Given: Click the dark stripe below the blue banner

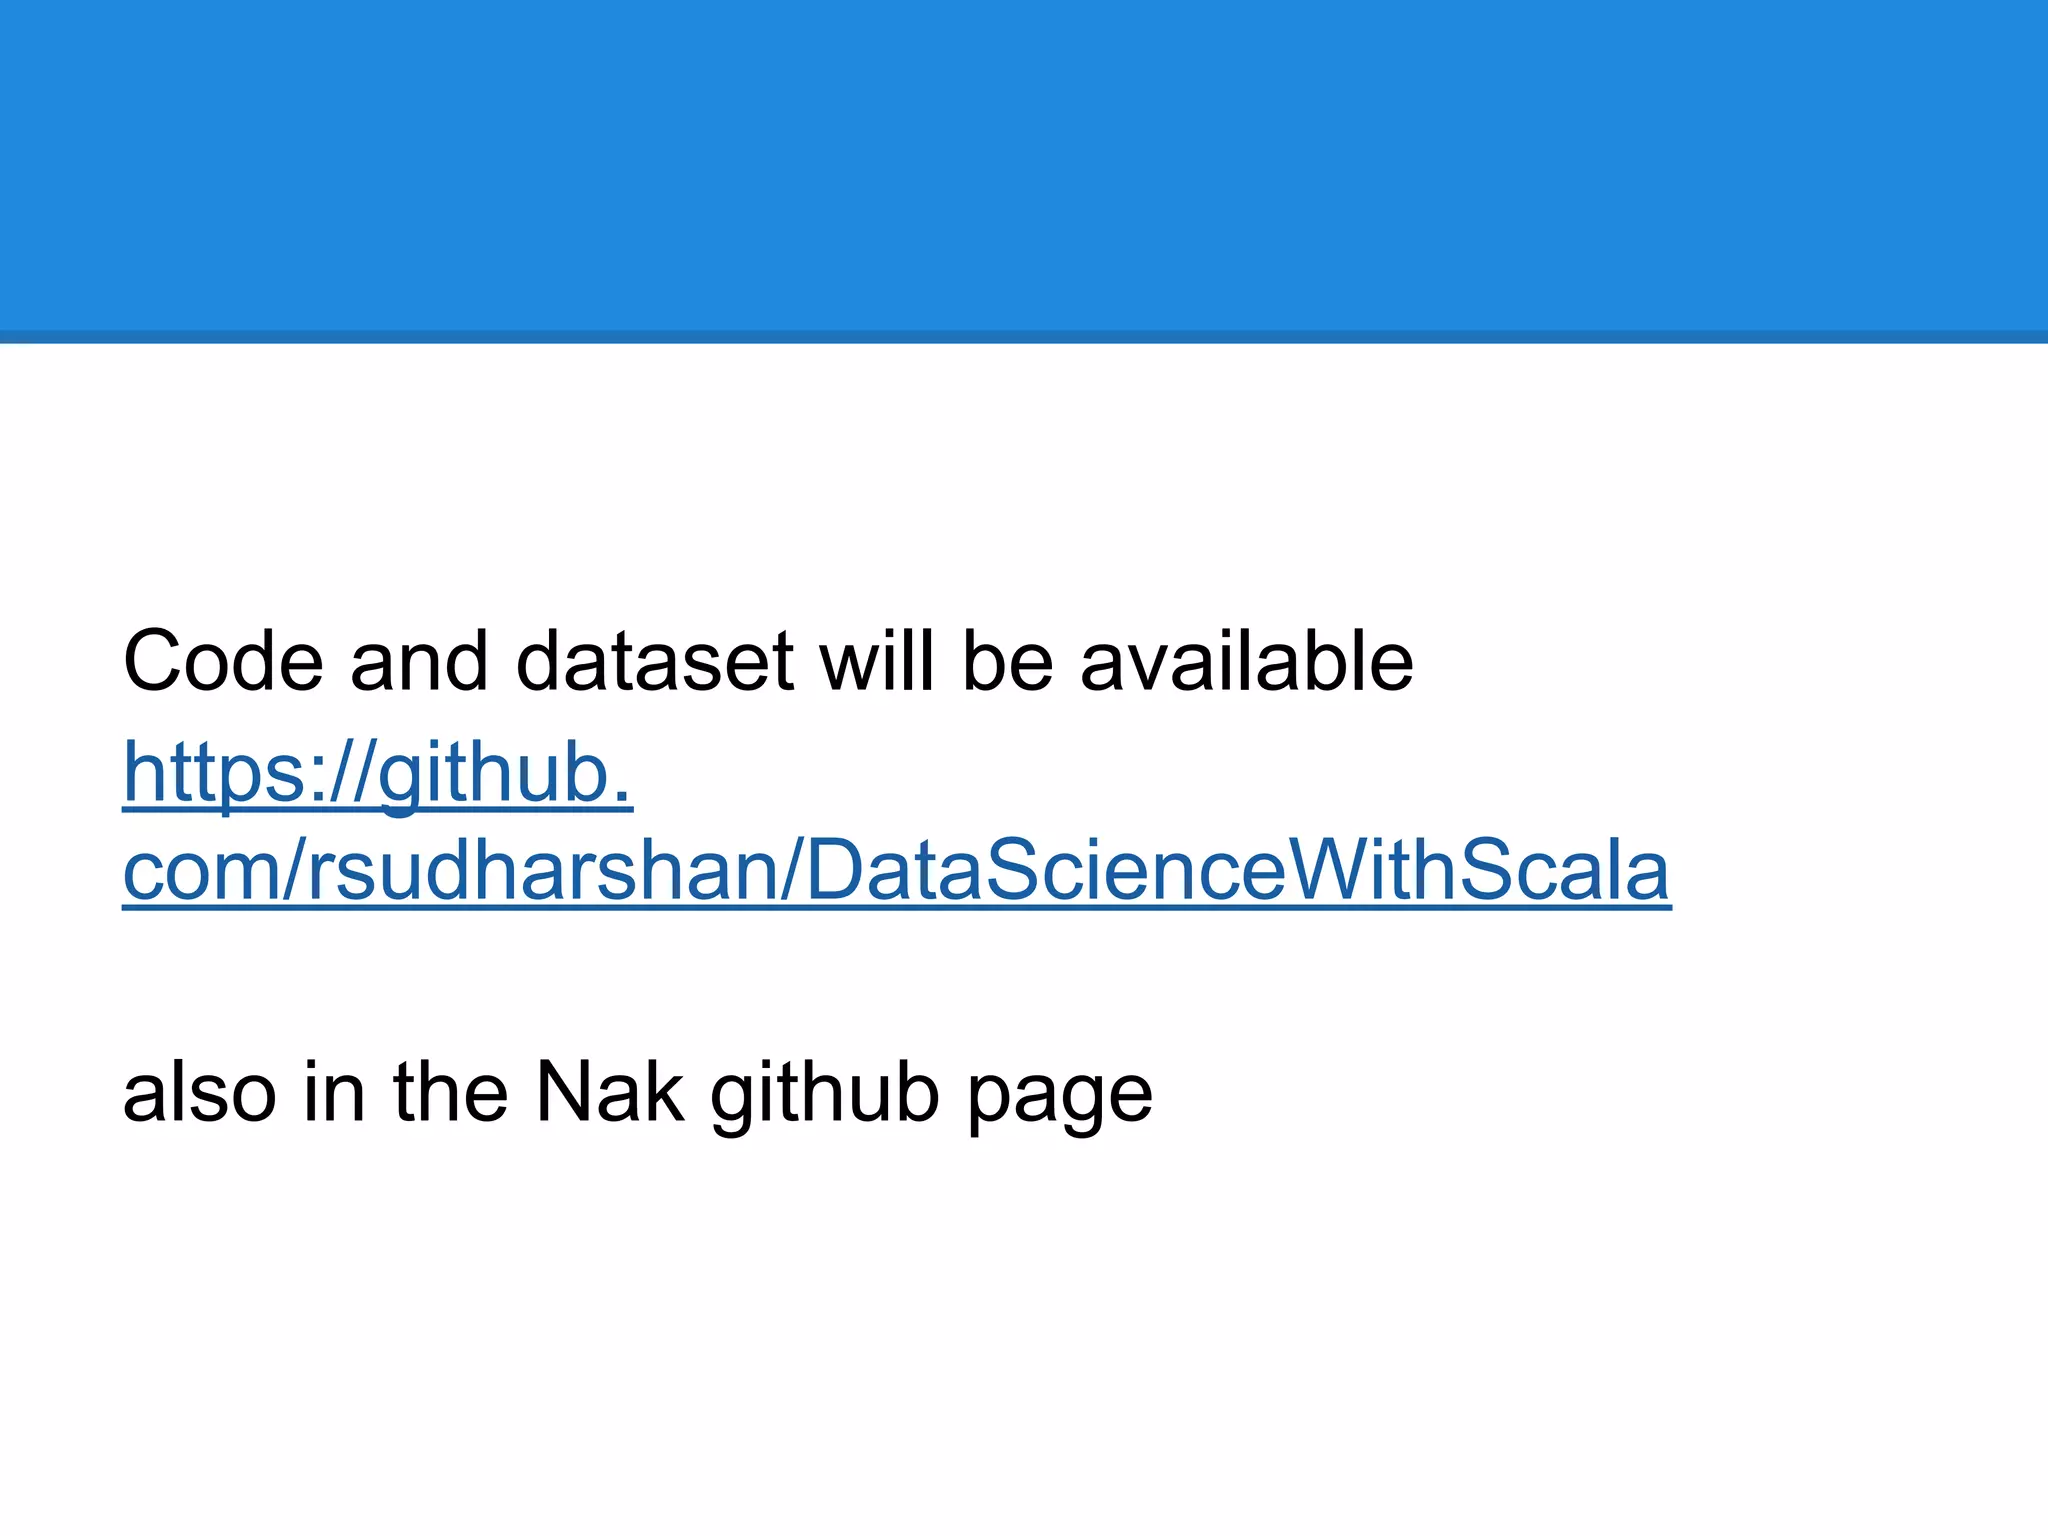Looking at the screenshot, I should [1024, 337].
